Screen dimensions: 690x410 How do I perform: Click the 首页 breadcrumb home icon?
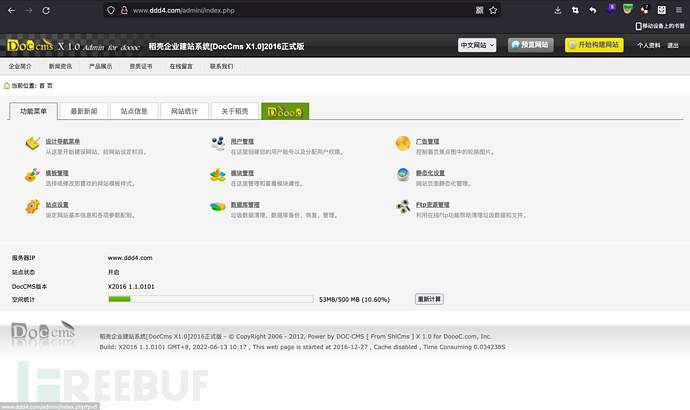click(7, 86)
